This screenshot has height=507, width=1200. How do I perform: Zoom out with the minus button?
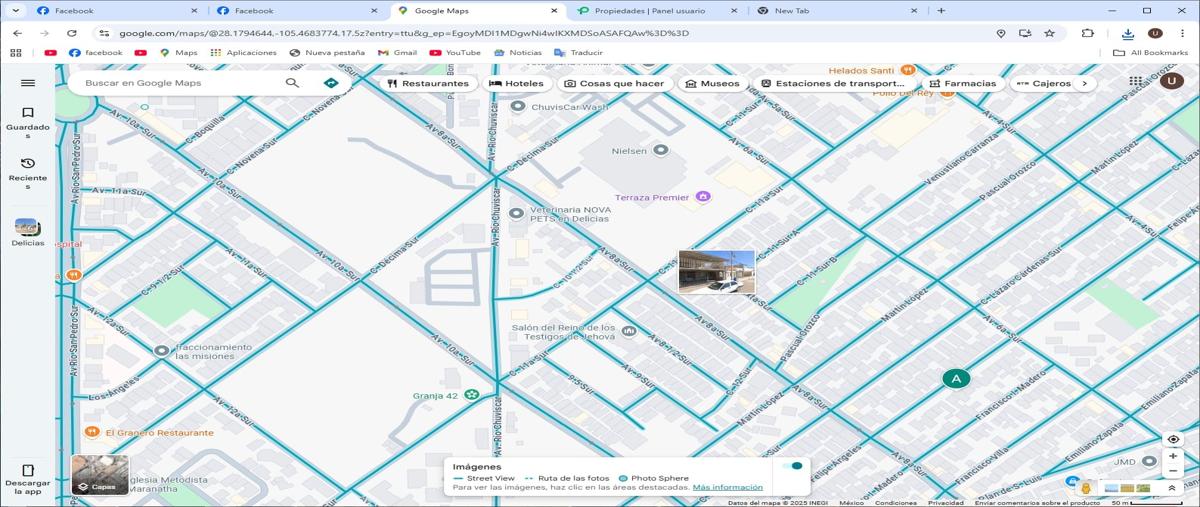[1173, 471]
